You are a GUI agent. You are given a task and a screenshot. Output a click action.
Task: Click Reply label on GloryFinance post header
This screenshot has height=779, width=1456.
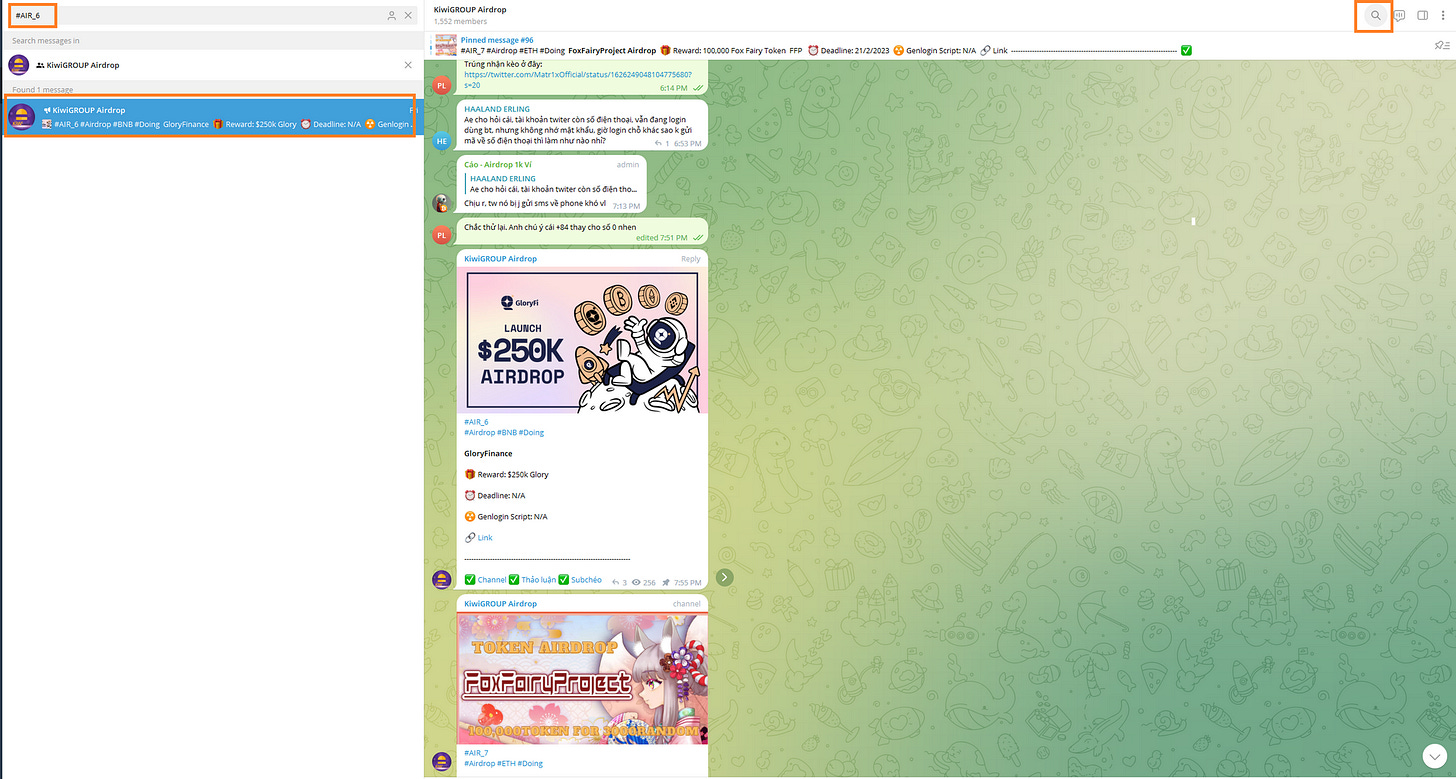coord(691,259)
